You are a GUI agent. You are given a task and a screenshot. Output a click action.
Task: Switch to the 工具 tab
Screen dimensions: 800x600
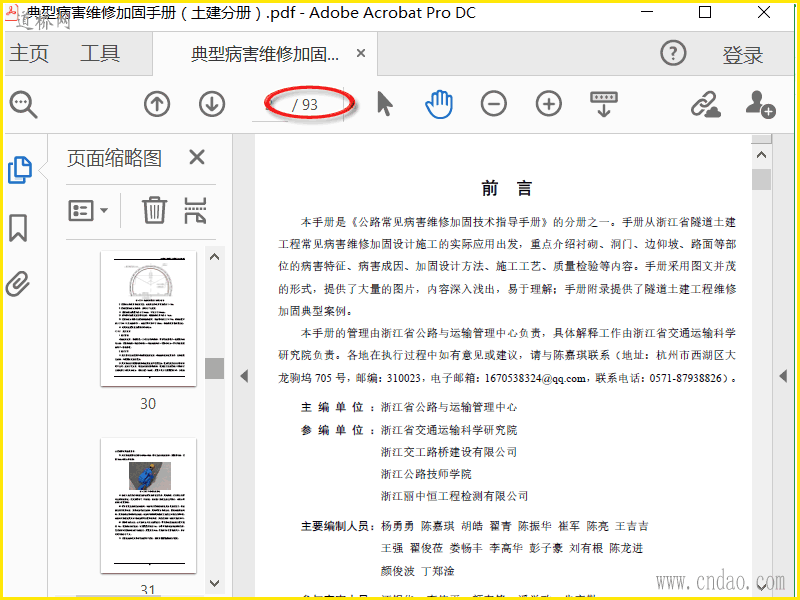pyautogui.click(x=100, y=54)
